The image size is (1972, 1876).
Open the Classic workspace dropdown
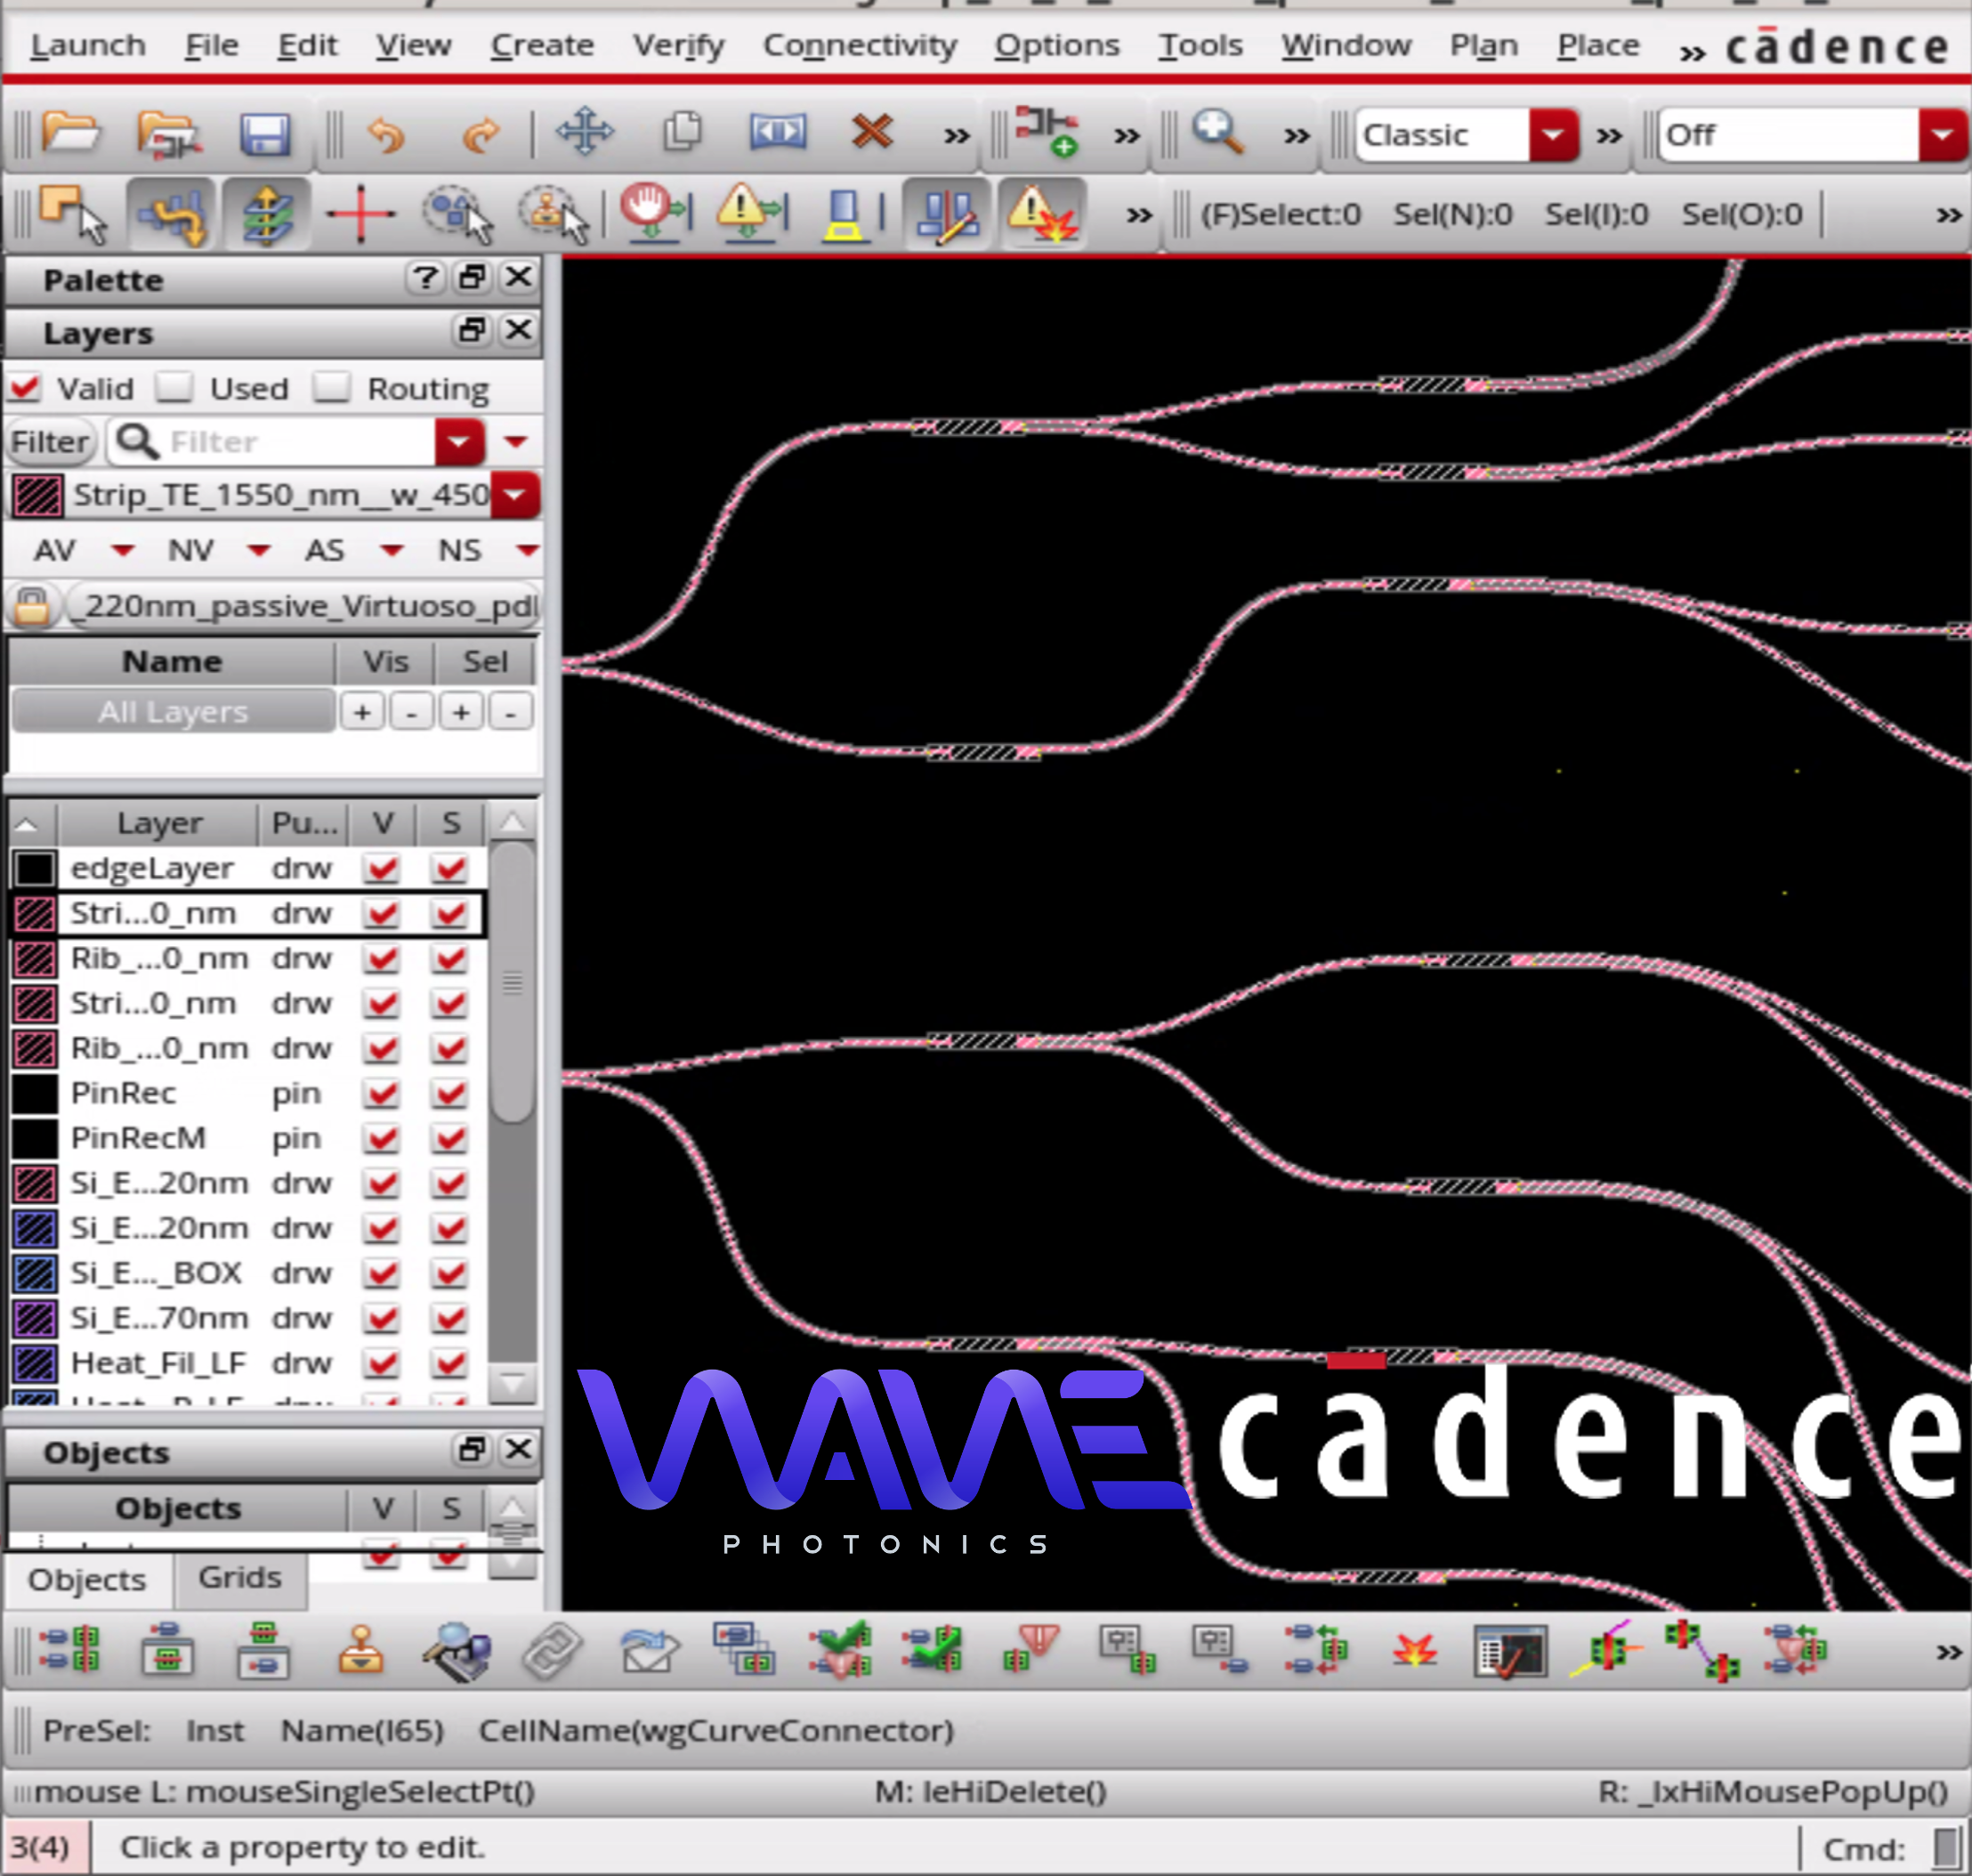point(1553,134)
